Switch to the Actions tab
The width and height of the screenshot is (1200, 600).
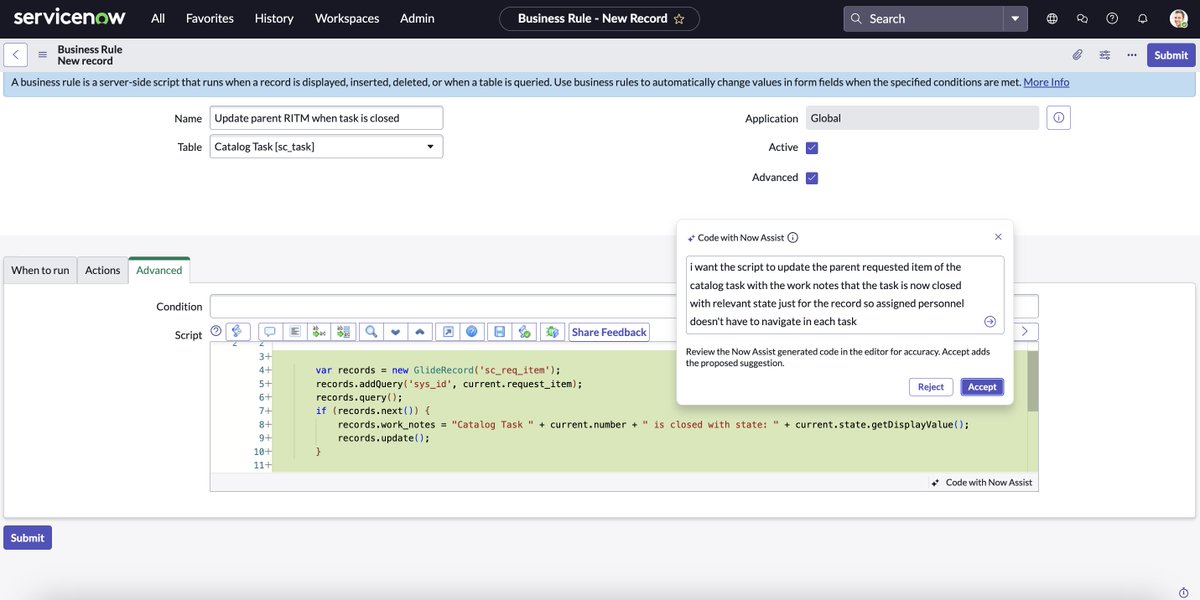click(102, 270)
